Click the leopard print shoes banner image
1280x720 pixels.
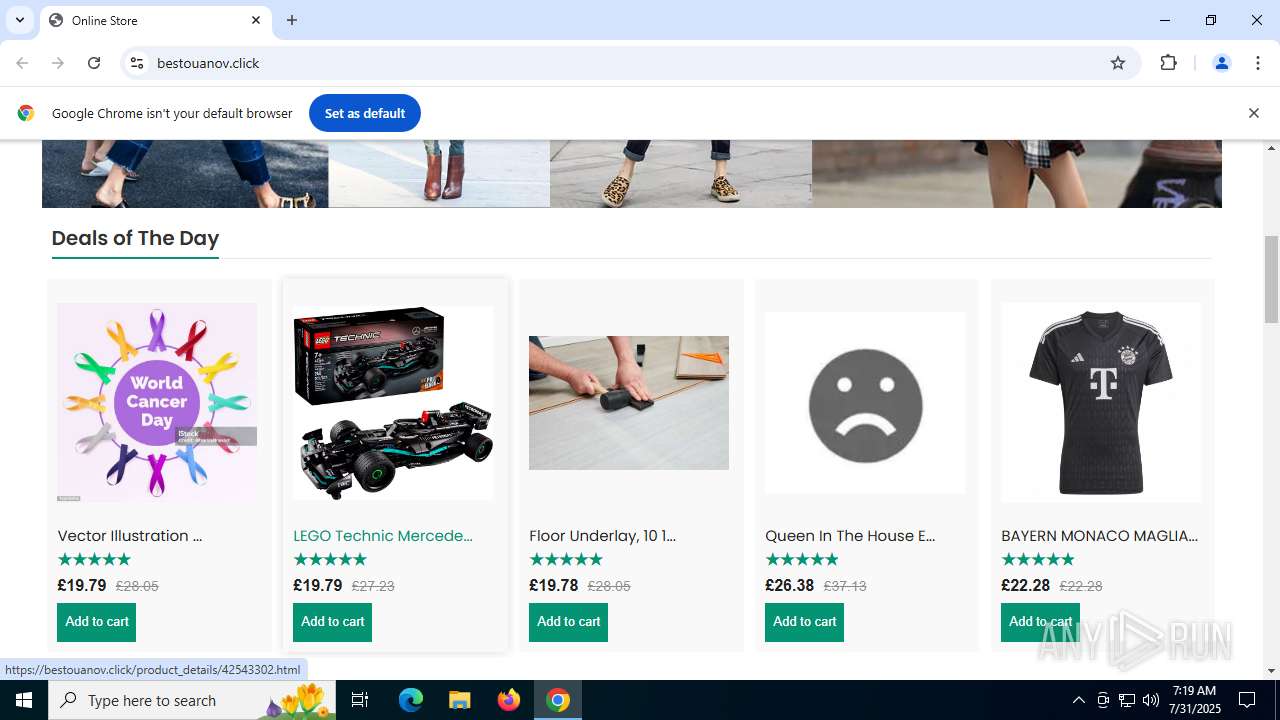[680, 174]
